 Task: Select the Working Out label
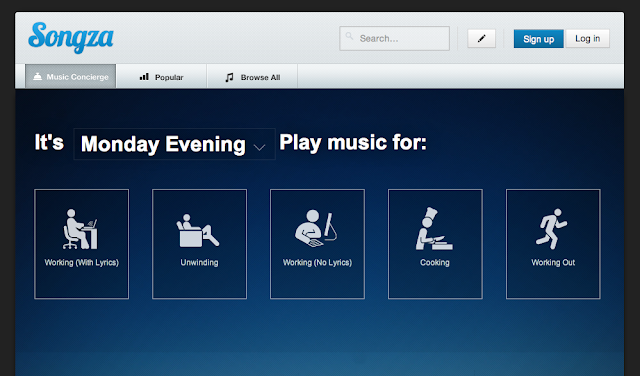pos(553,263)
